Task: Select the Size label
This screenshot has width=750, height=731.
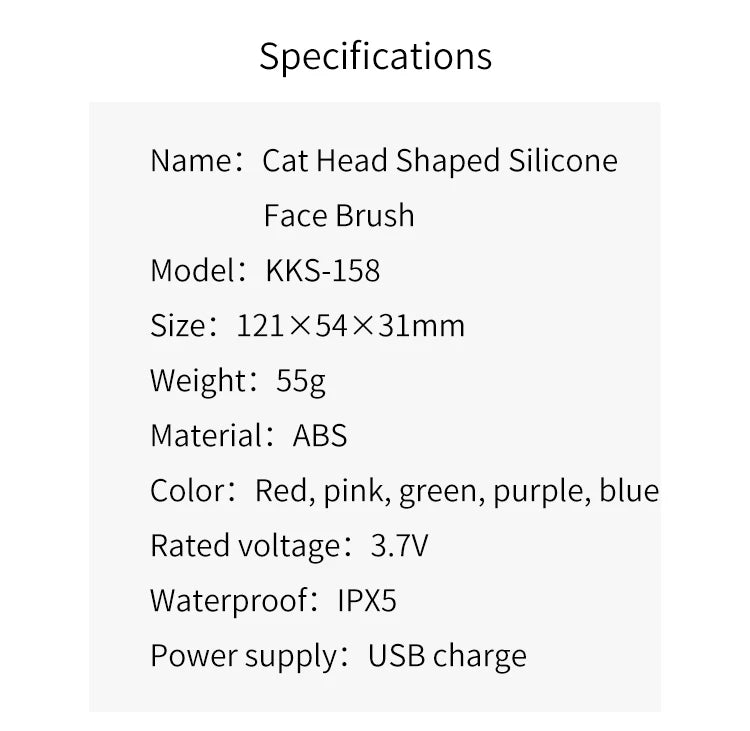Action: 179,326
